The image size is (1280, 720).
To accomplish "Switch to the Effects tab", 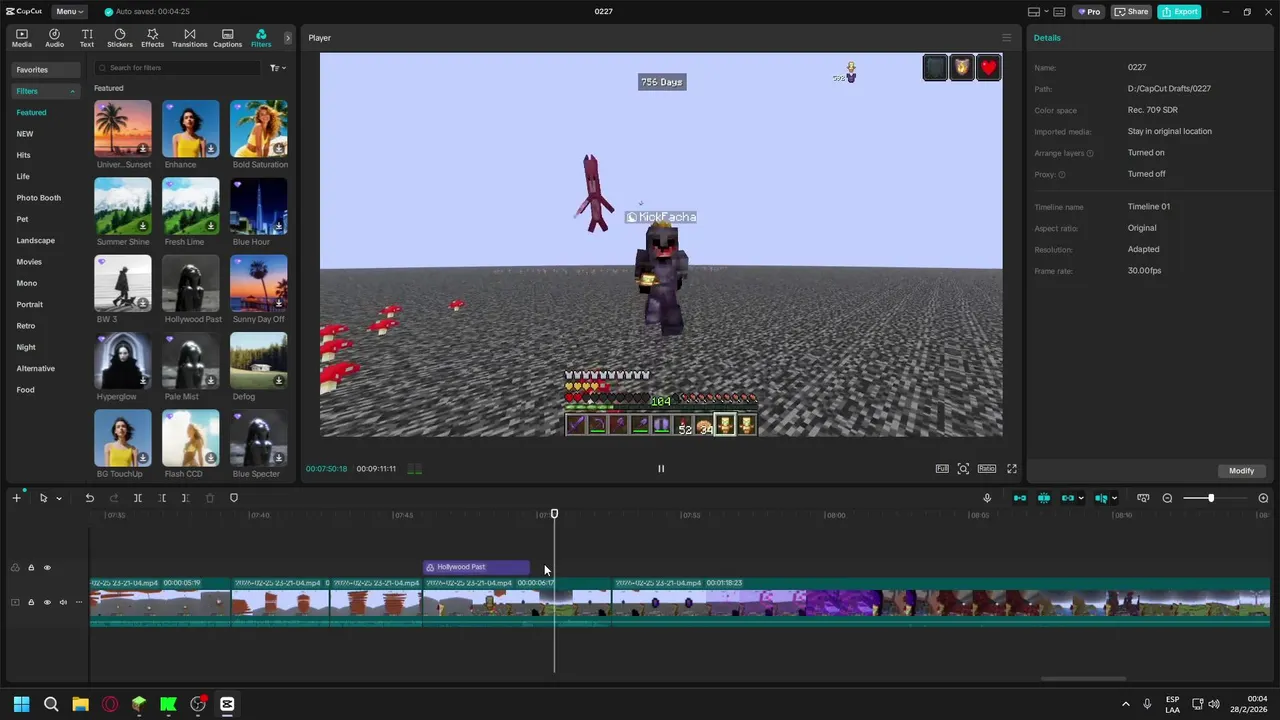I will (x=152, y=38).
